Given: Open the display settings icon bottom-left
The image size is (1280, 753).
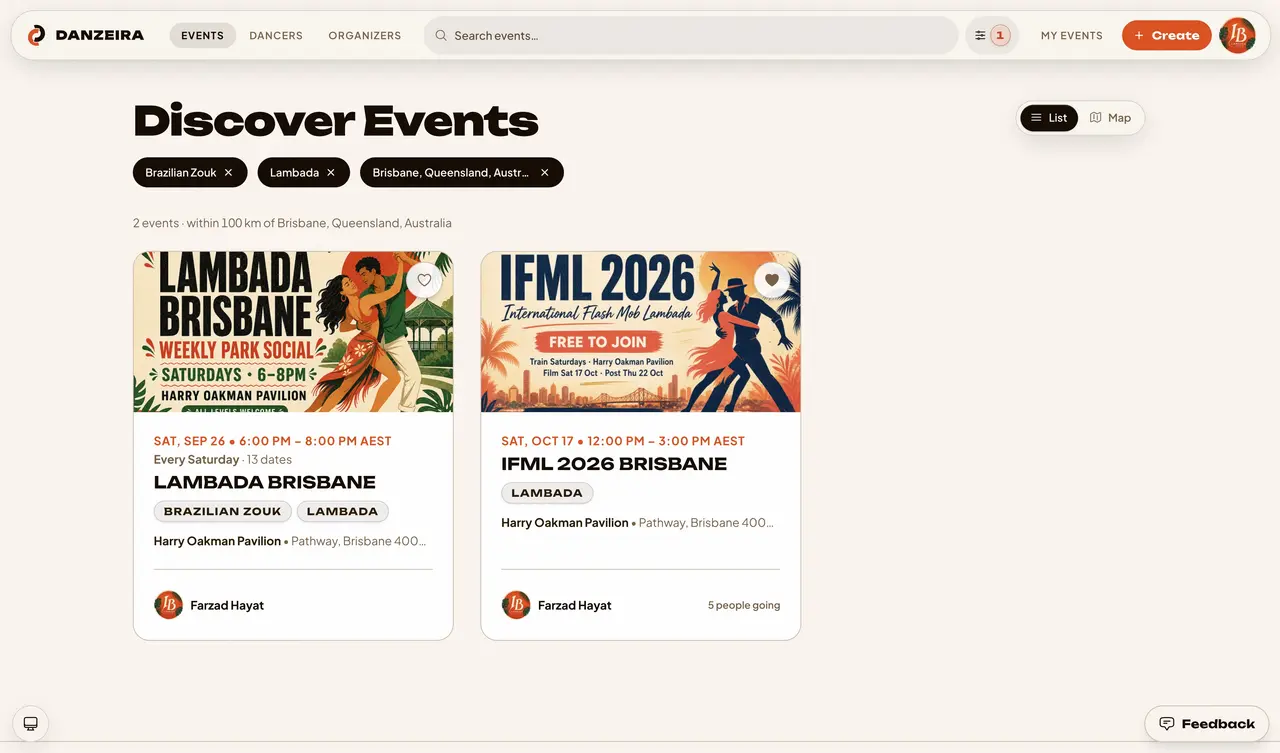Looking at the screenshot, I should pyautogui.click(x=30, y=723).
